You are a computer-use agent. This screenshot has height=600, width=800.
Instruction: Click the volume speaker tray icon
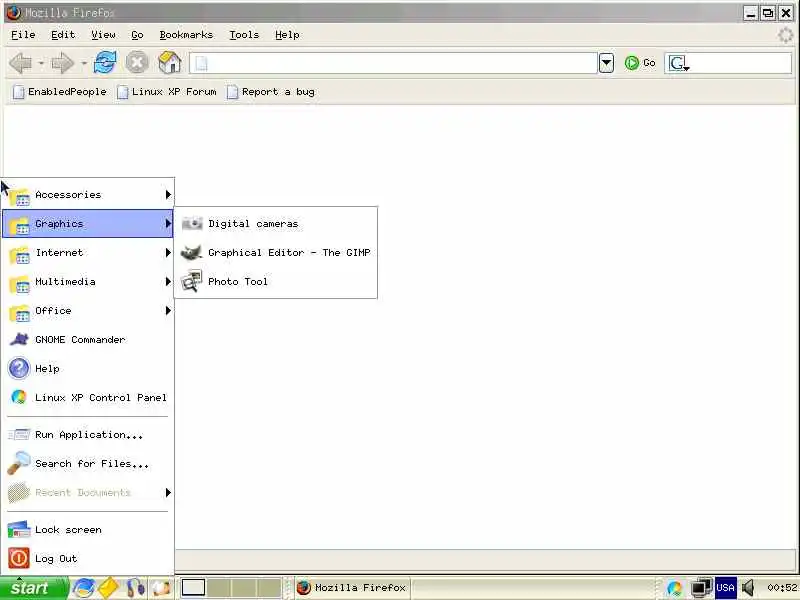coord(749,588)
